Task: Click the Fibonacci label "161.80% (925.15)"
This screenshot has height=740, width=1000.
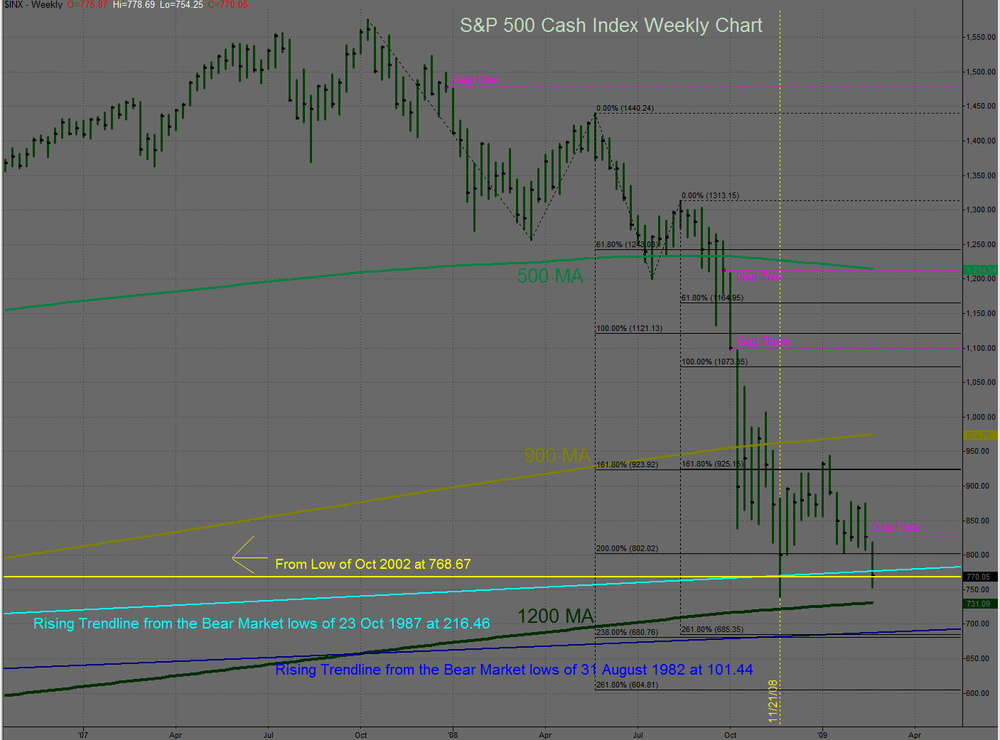Action: [x=713, y=464]
